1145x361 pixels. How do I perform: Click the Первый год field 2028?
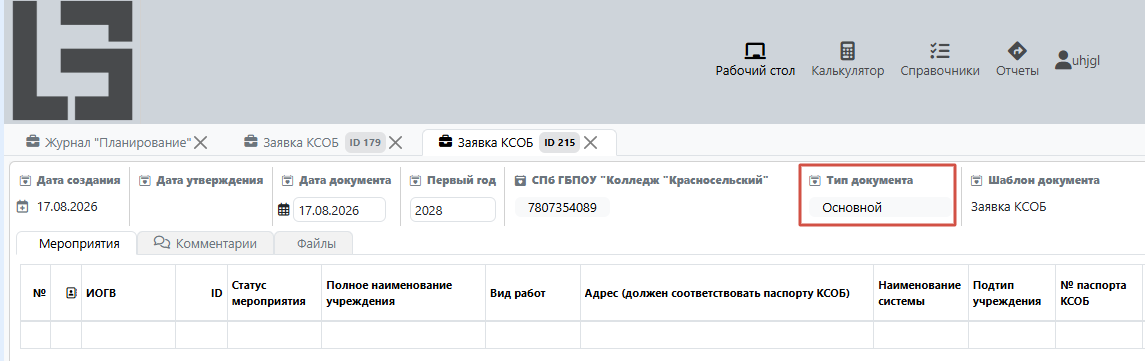tap(453, 210)
